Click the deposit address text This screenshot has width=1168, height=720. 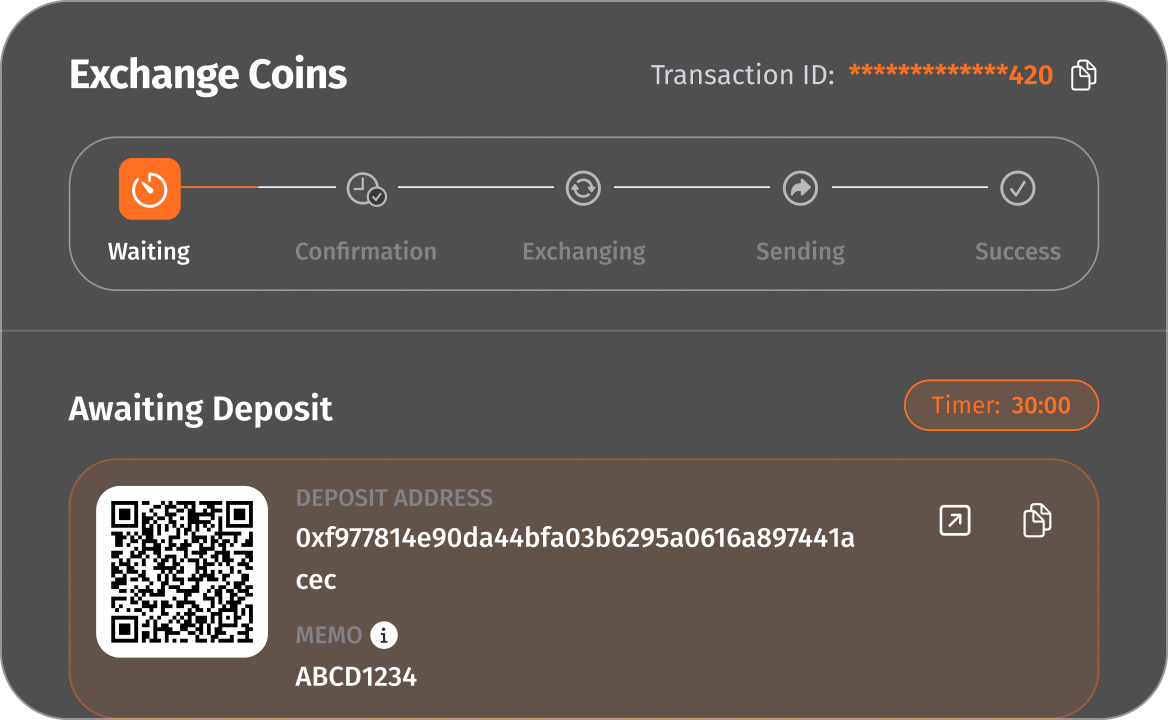pos(574,539)
